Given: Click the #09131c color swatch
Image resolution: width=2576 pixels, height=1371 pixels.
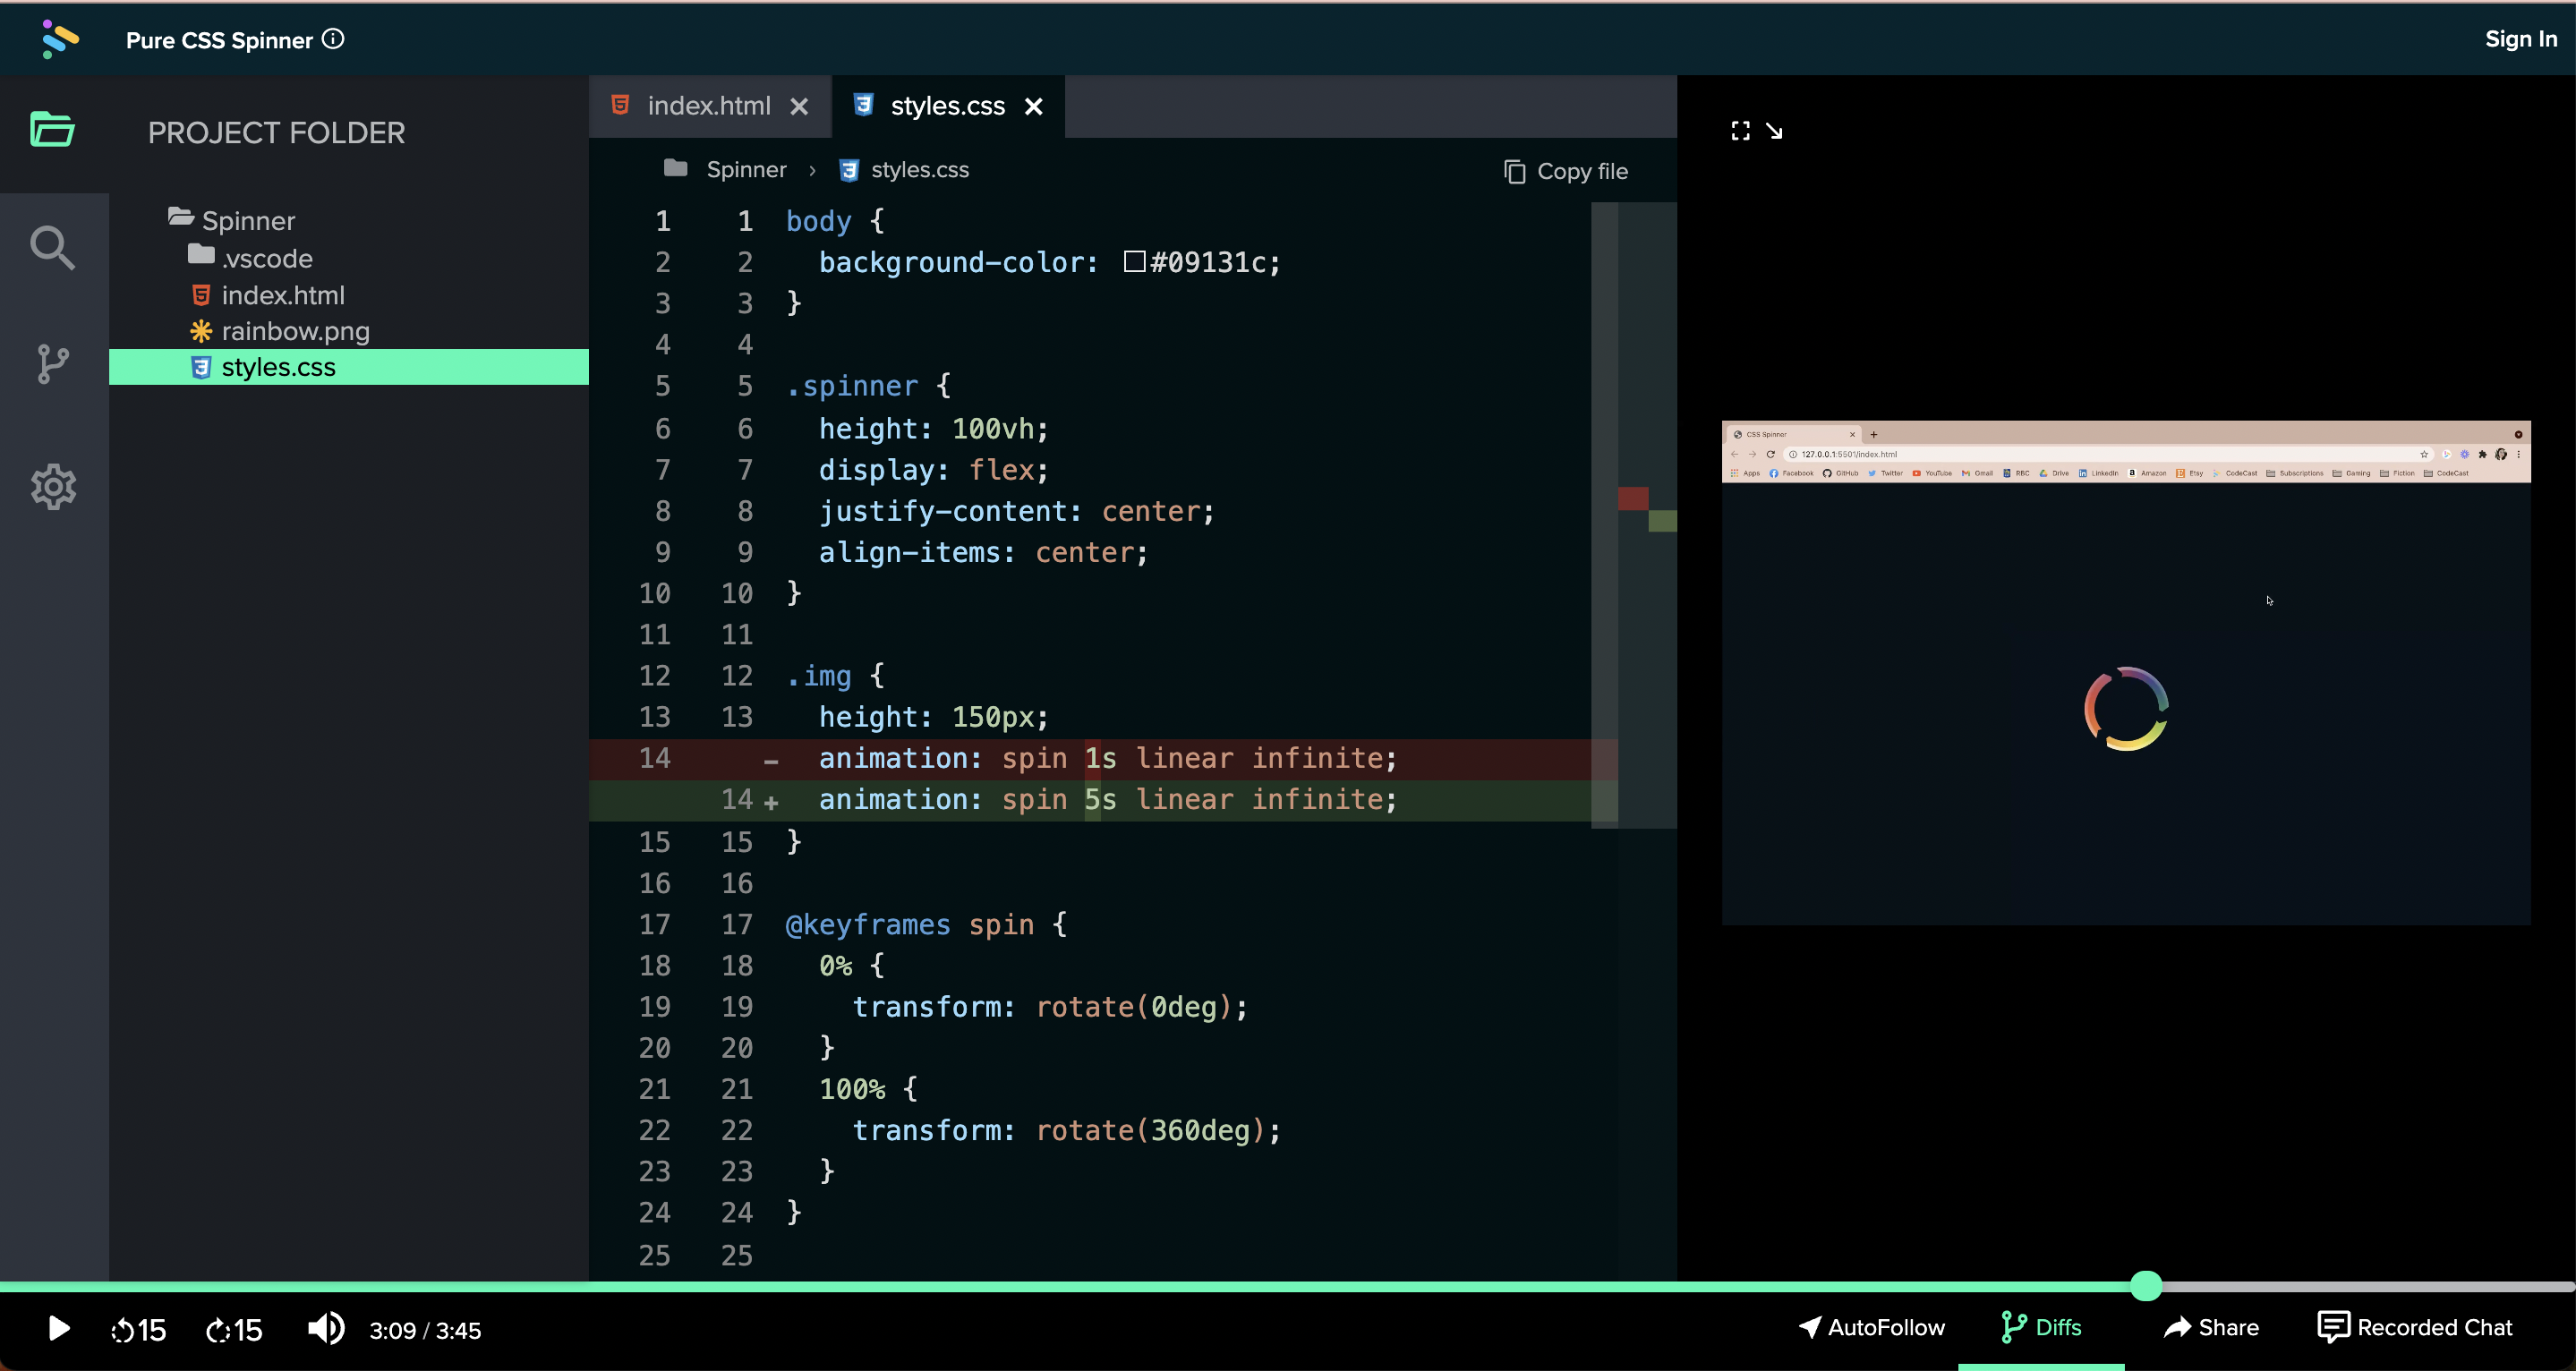Looking at the screenshot, I should (x=1134, y=262).
